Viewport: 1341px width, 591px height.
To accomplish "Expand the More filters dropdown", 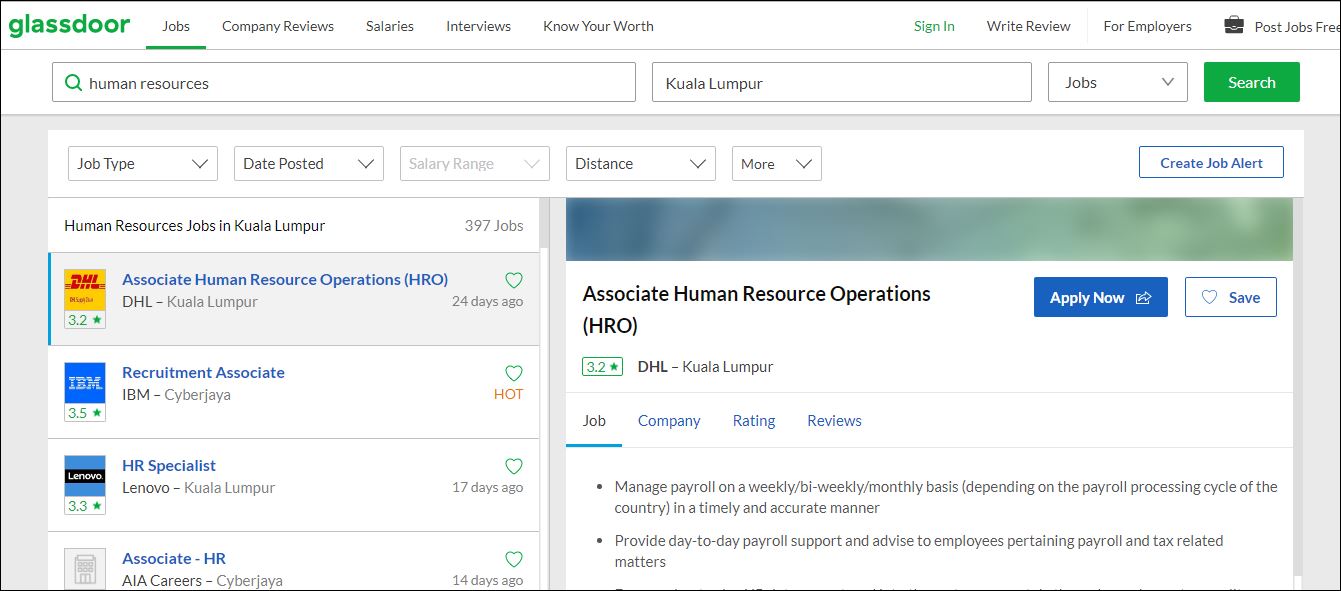I will [x=777, y=164].
